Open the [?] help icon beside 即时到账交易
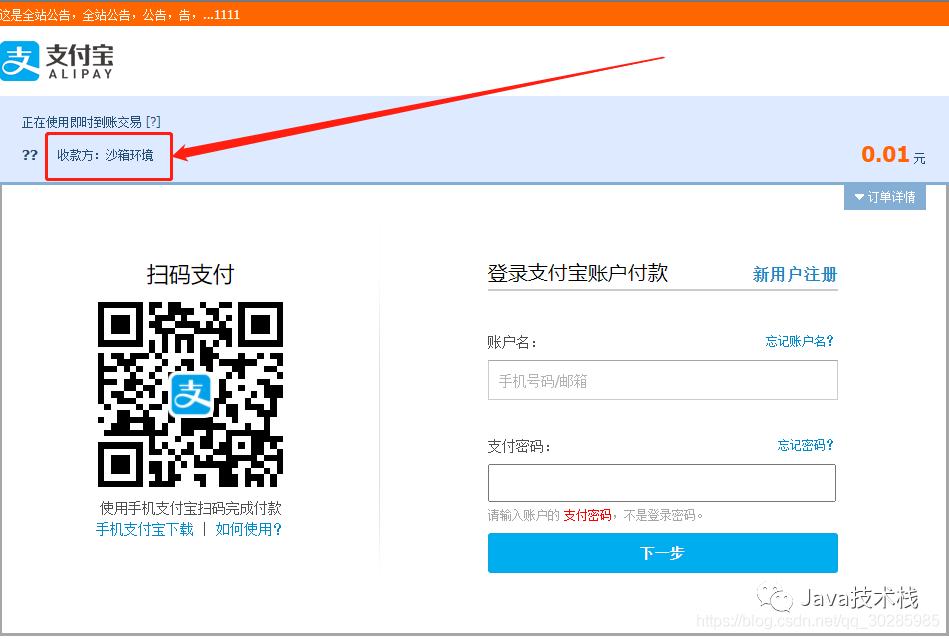 click(x=152, y=121)
